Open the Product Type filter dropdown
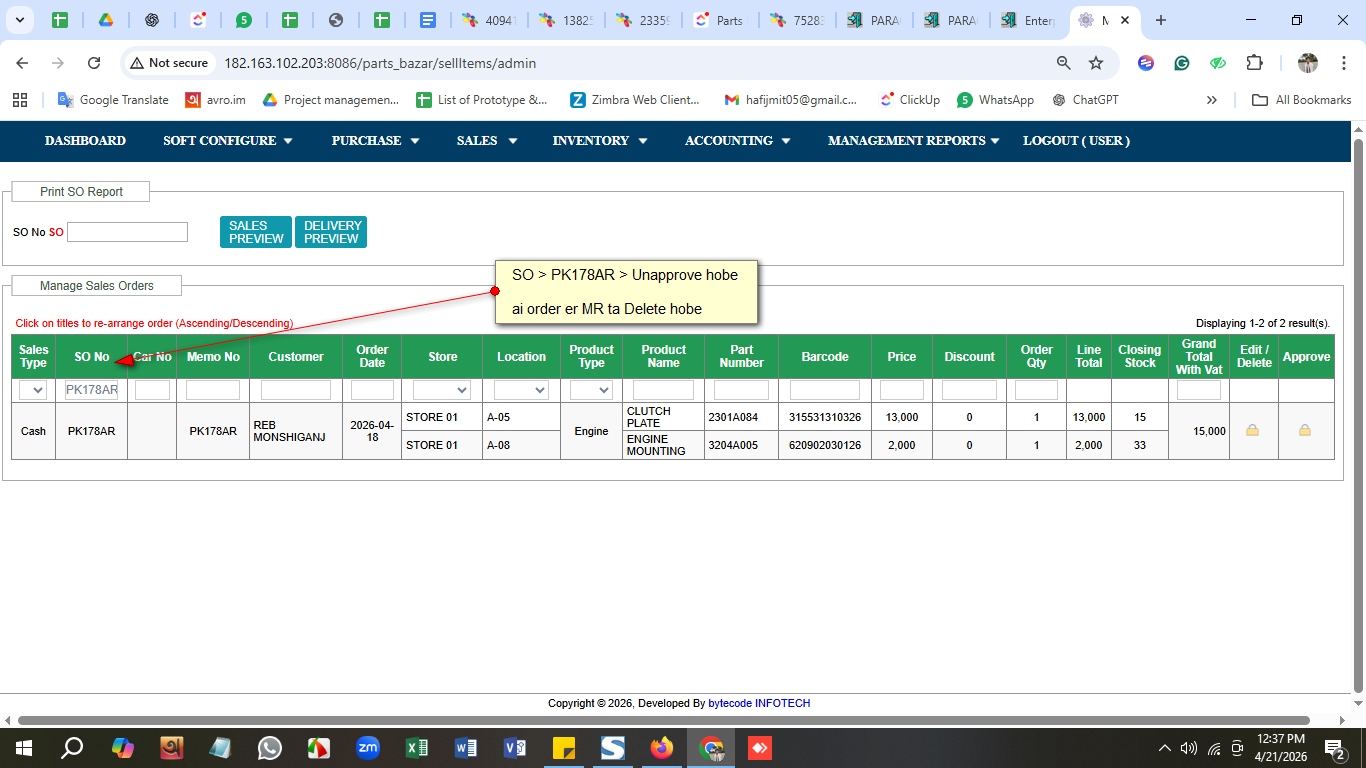 click(591, 390)
